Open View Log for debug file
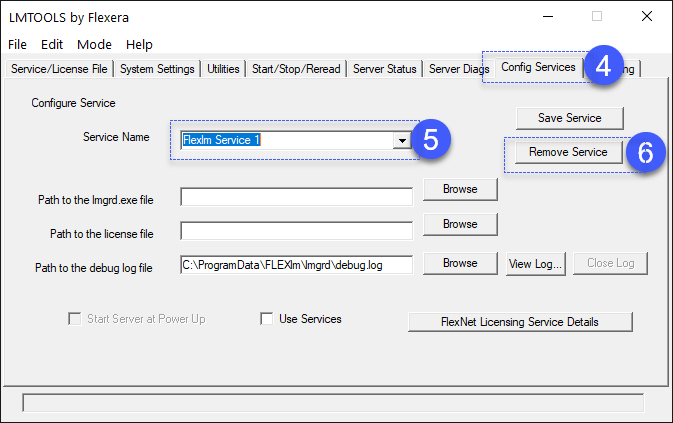 [536, 263]
